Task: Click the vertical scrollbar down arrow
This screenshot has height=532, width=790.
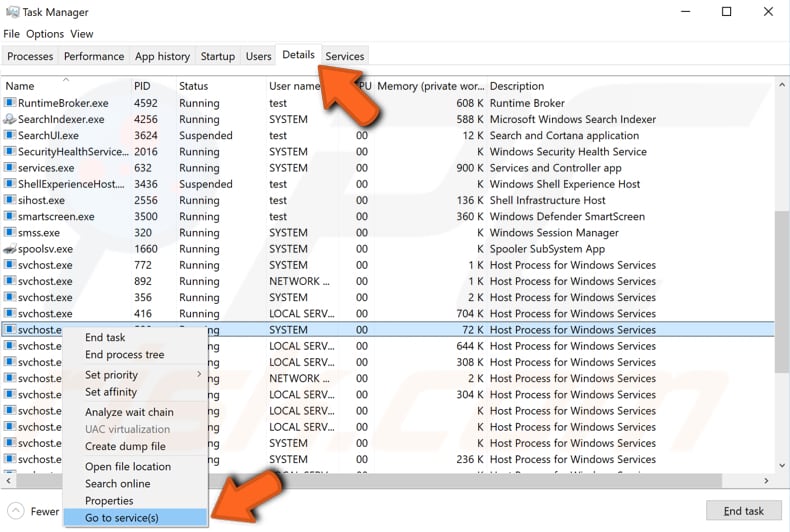Action: click(x=782, y=466)
